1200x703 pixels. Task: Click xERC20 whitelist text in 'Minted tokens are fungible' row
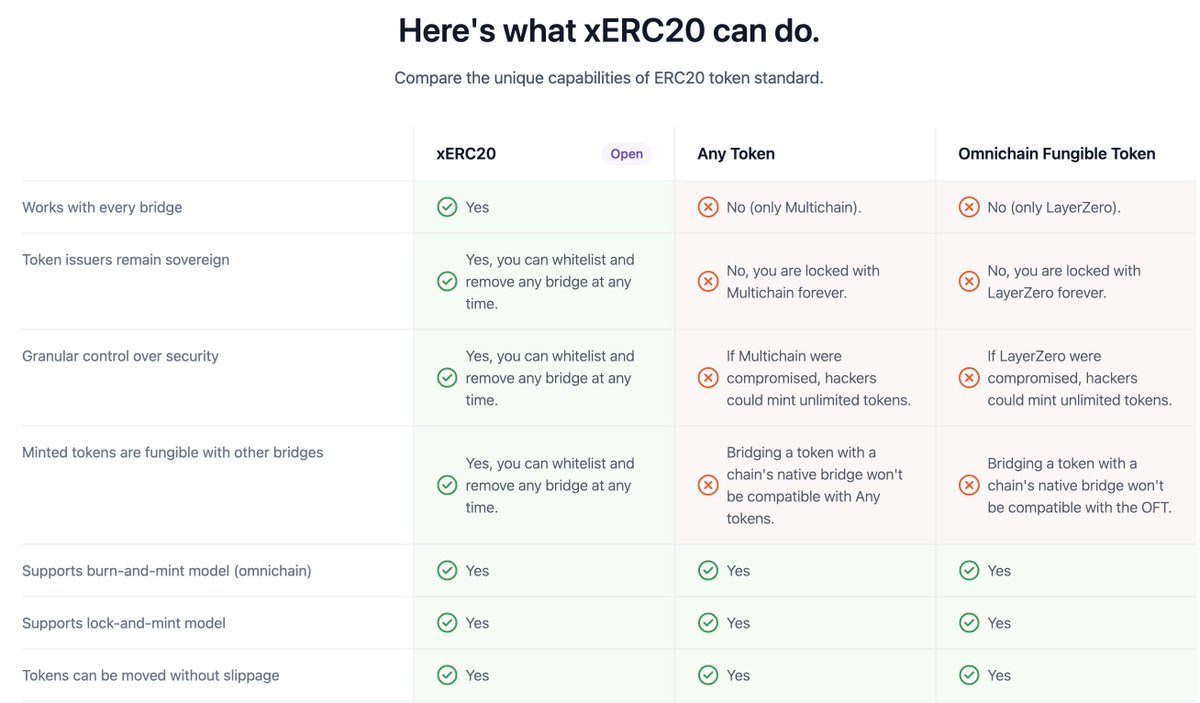tap(550, 485)
